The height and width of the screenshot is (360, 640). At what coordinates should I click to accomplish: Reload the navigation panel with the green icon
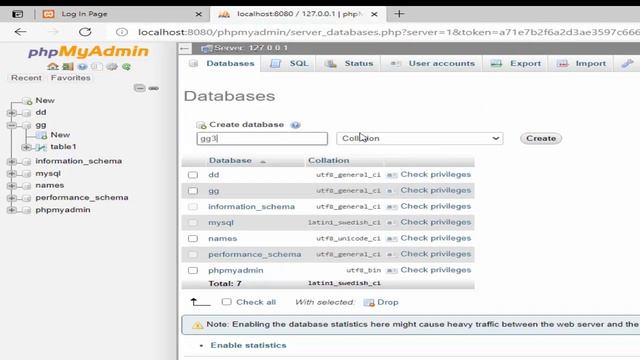click(x=126, y=67)
